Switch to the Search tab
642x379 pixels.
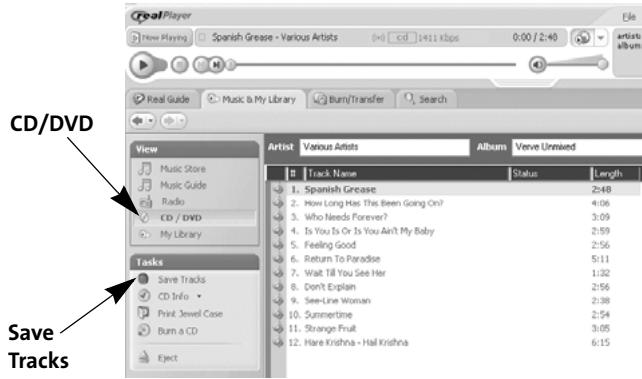tap(426, 99)
